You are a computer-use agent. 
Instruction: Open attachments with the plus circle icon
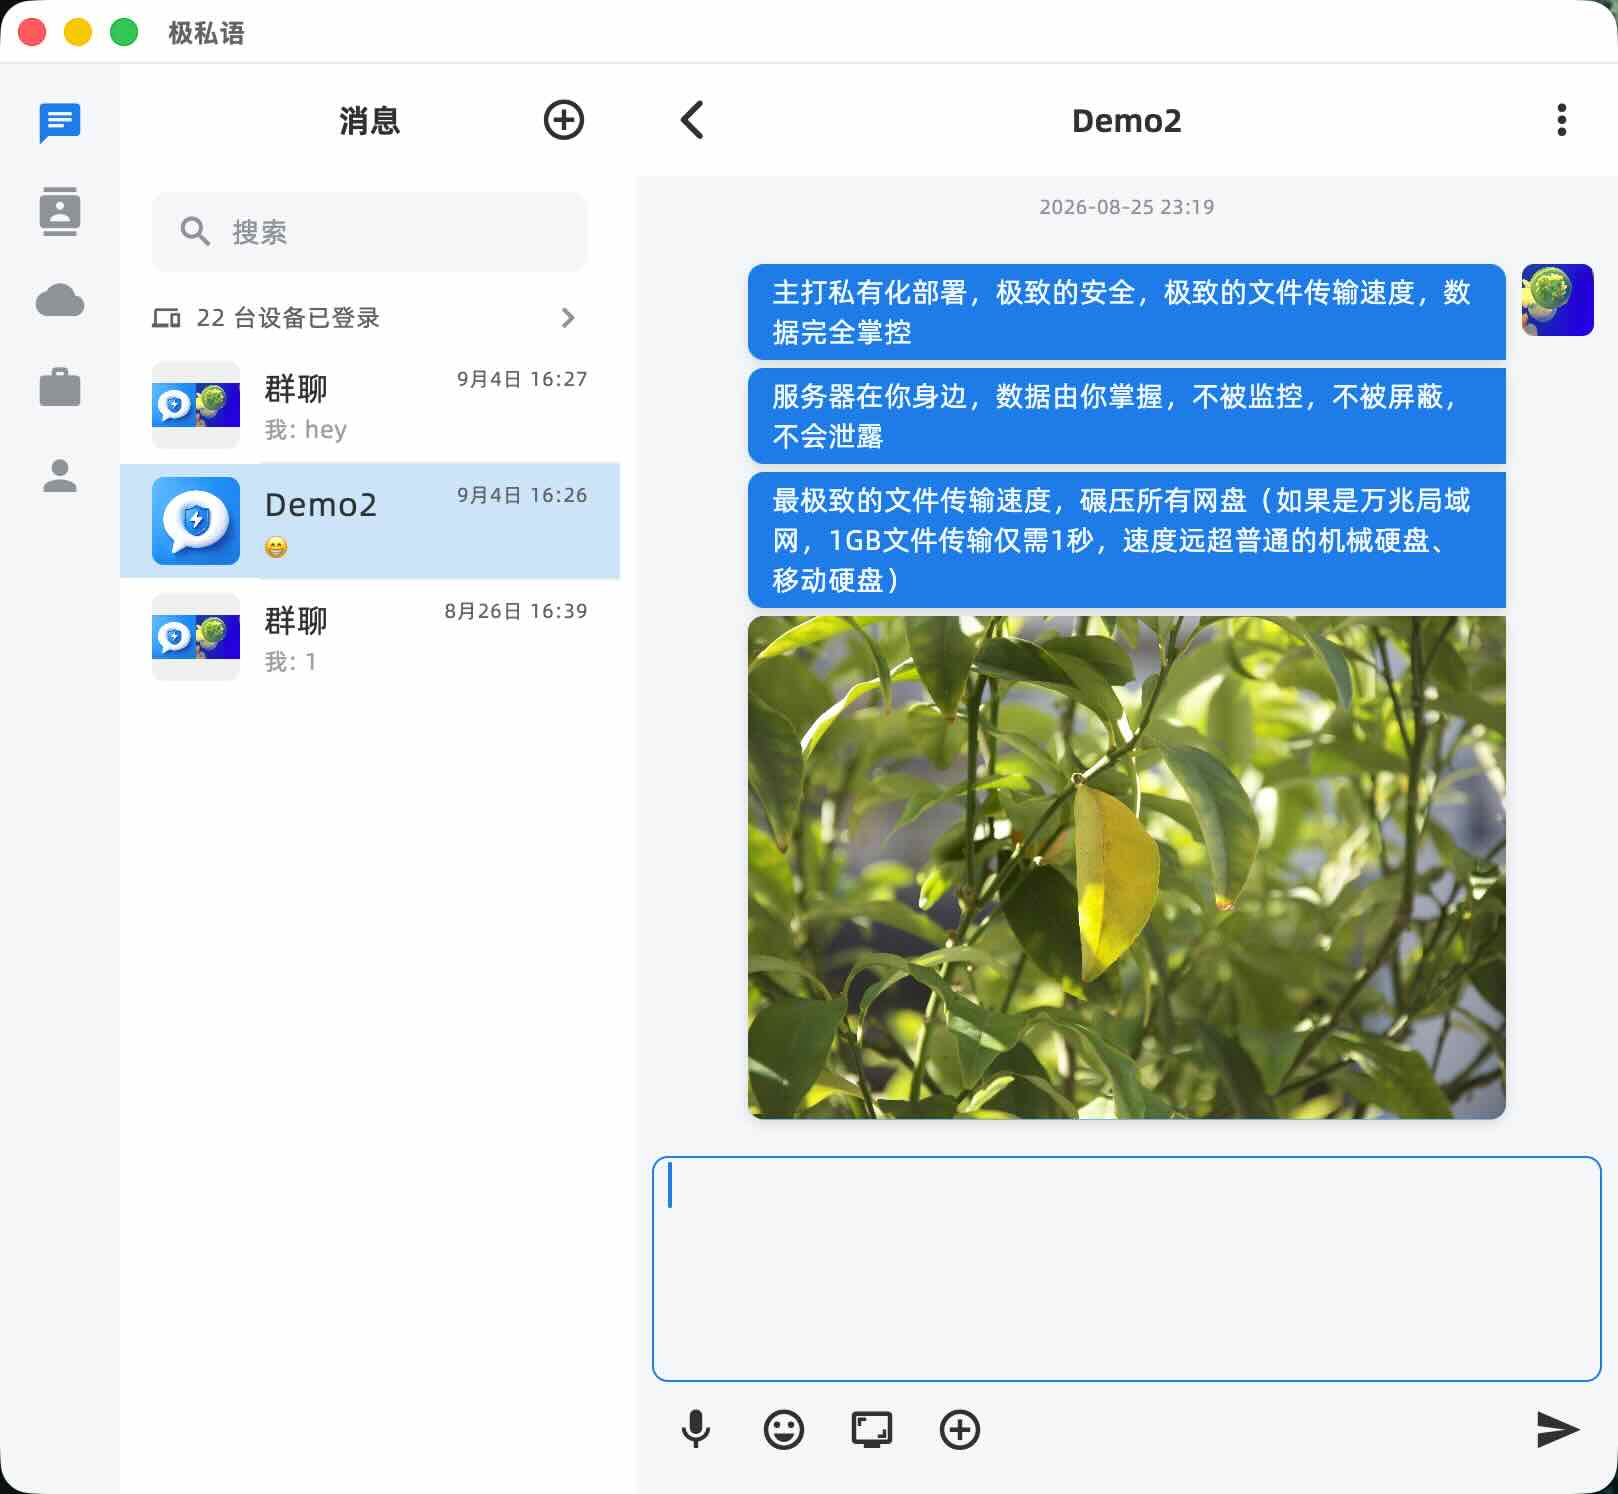pos(960,1430)
